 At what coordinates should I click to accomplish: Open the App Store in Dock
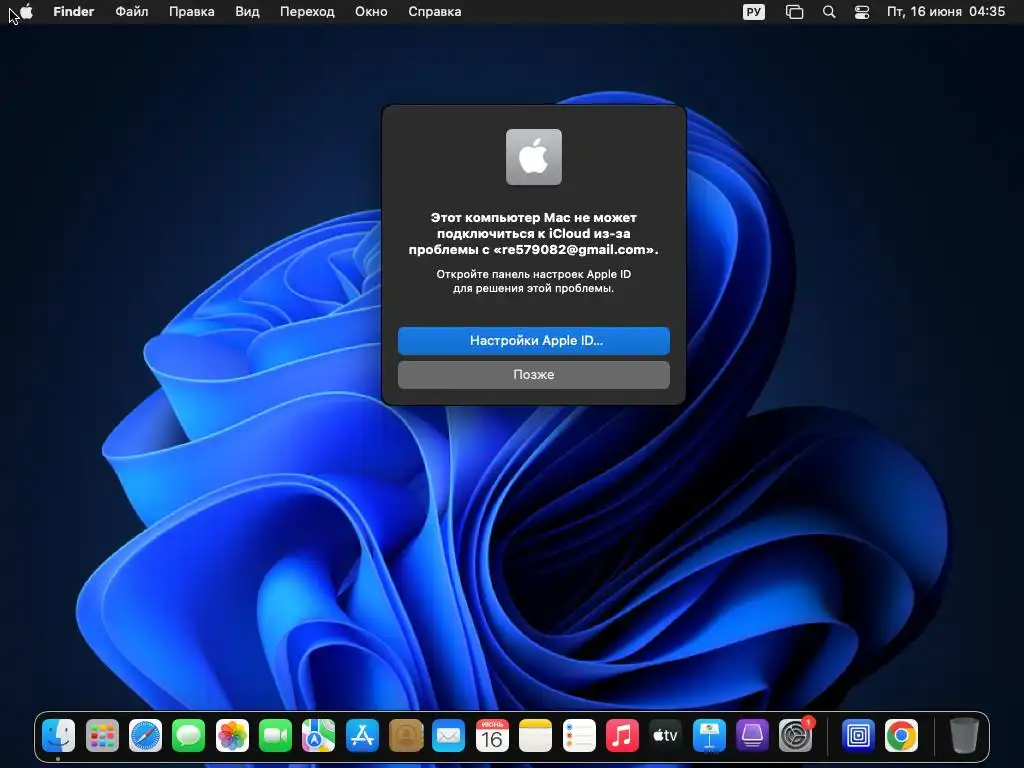pyautogui.click(x=362, y=735)
